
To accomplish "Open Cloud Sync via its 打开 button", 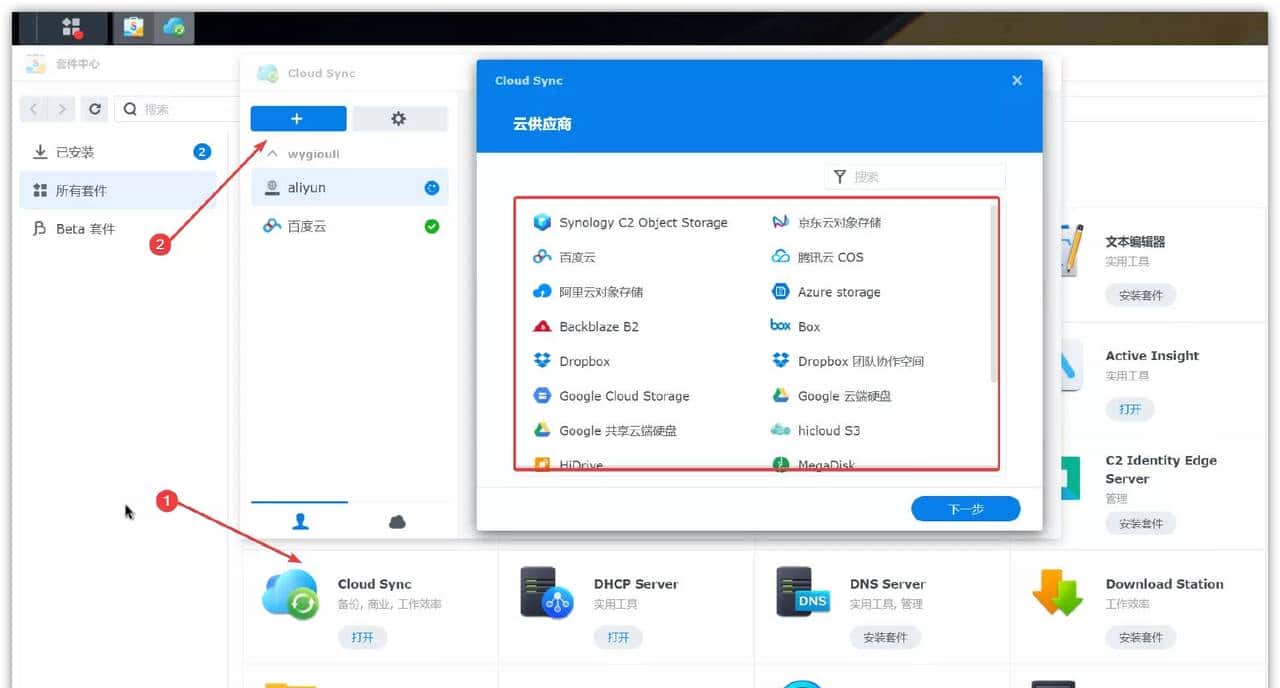I will click(x=362, y=637).
